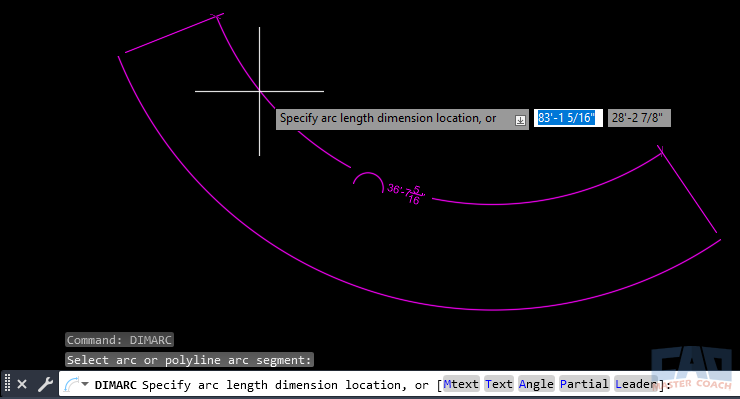Choose the Partial command option
This screenshot has width=740, height=399.
(584, 384)
